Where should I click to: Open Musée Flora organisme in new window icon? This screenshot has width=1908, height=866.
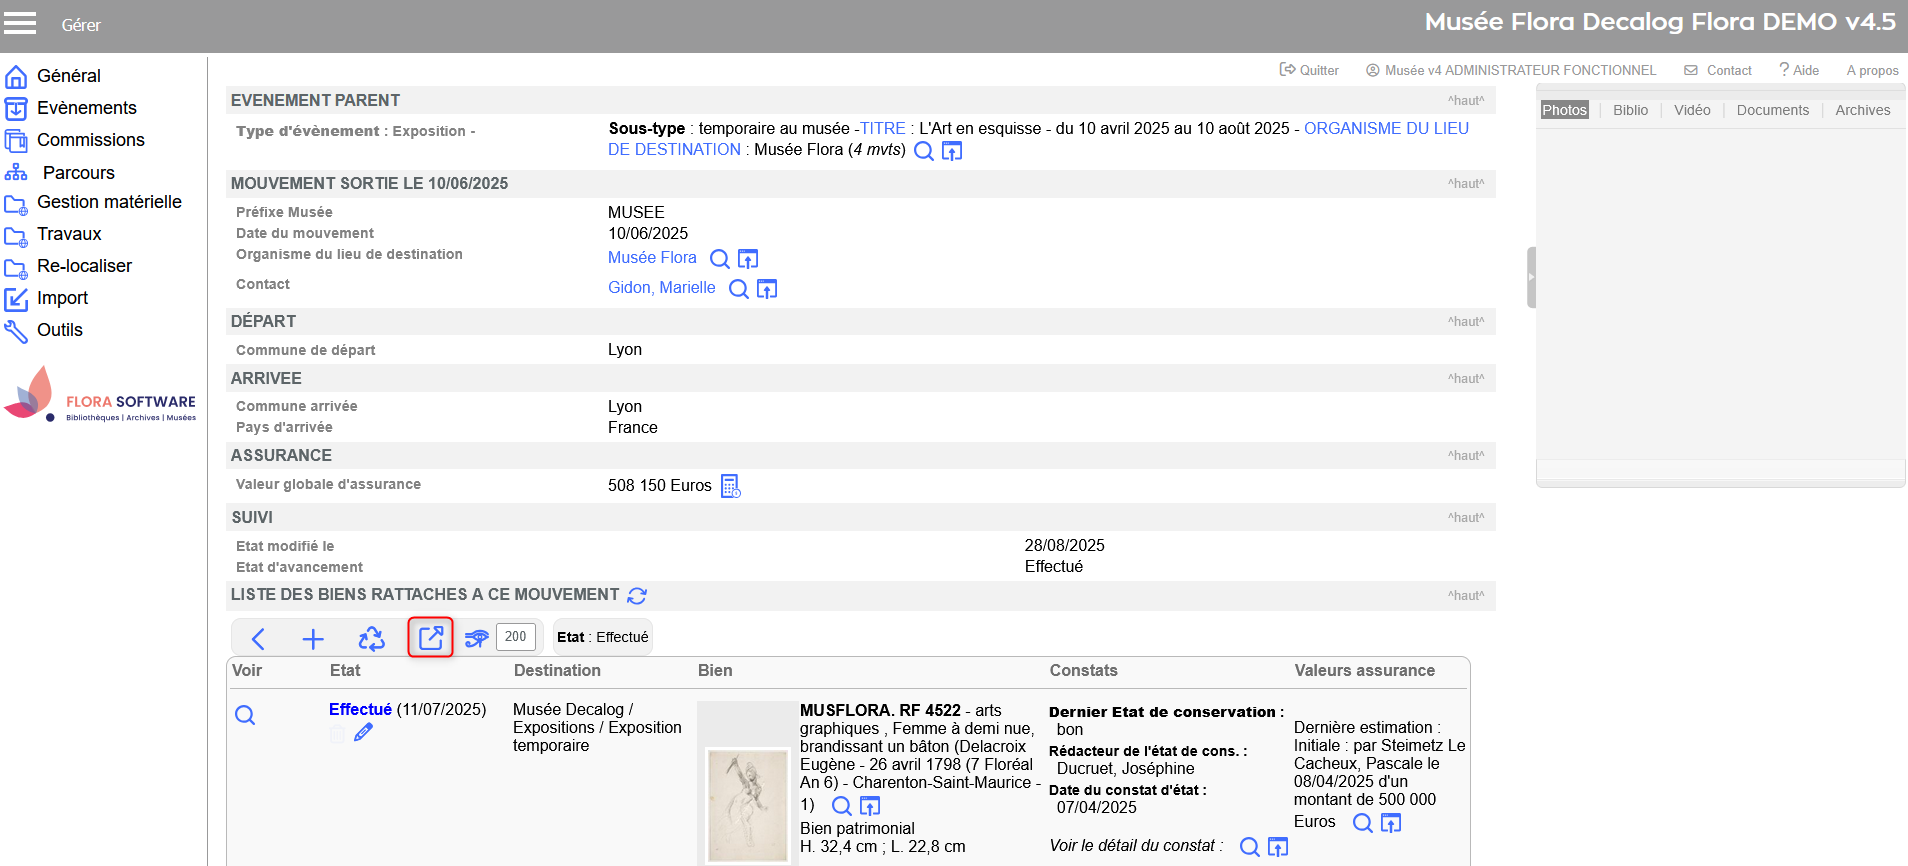748,259
